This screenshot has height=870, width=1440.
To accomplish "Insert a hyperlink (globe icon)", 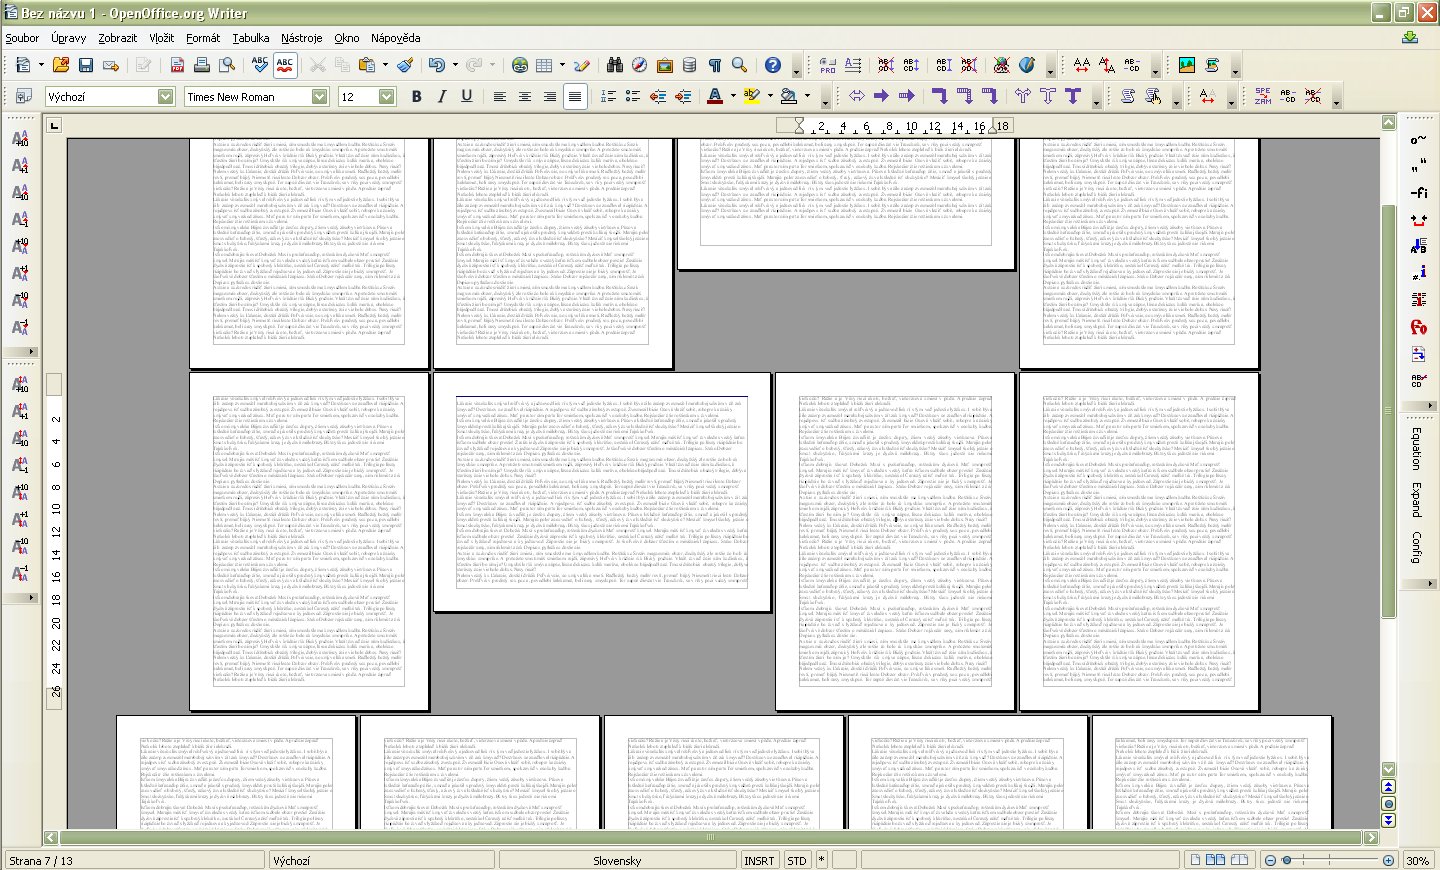I will click(520, 65).
